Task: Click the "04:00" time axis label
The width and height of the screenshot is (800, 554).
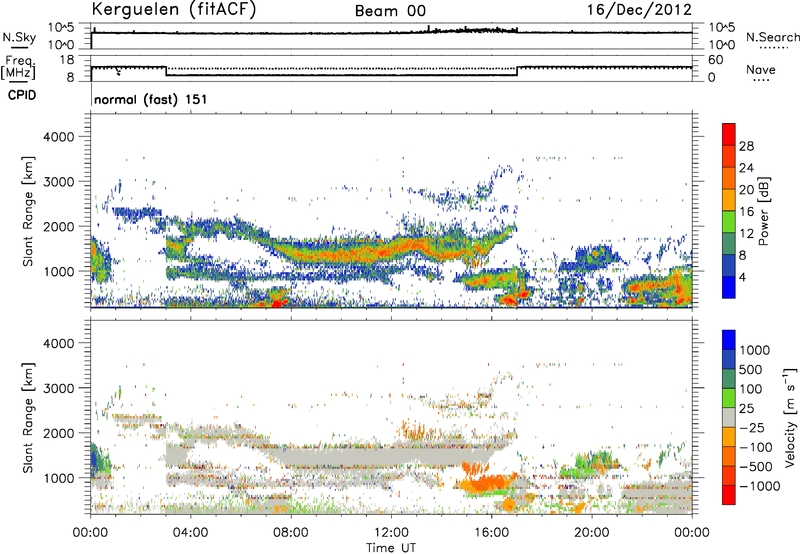Action: click(x=190, y=533)
